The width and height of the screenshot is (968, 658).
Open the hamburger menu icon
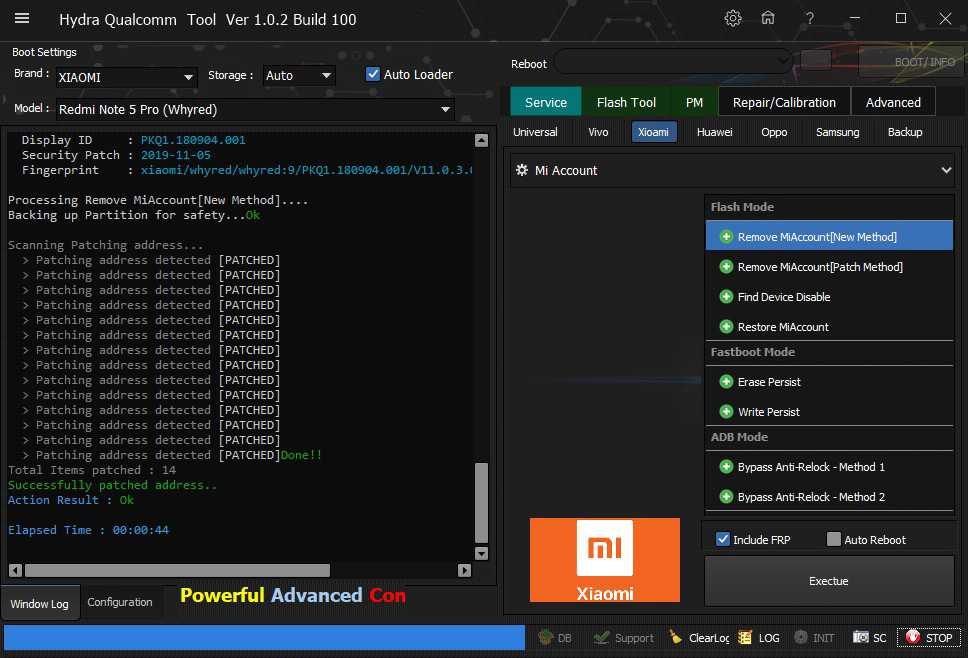pos(22,19)
